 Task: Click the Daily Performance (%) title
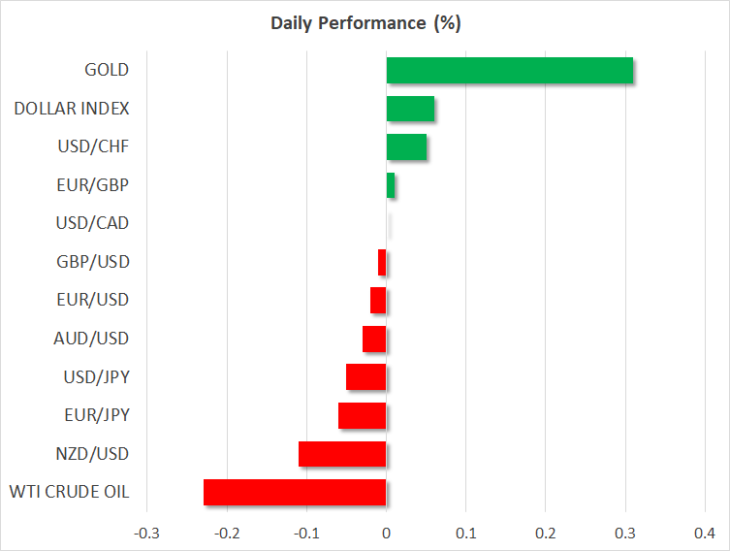[x=365, y=23]
